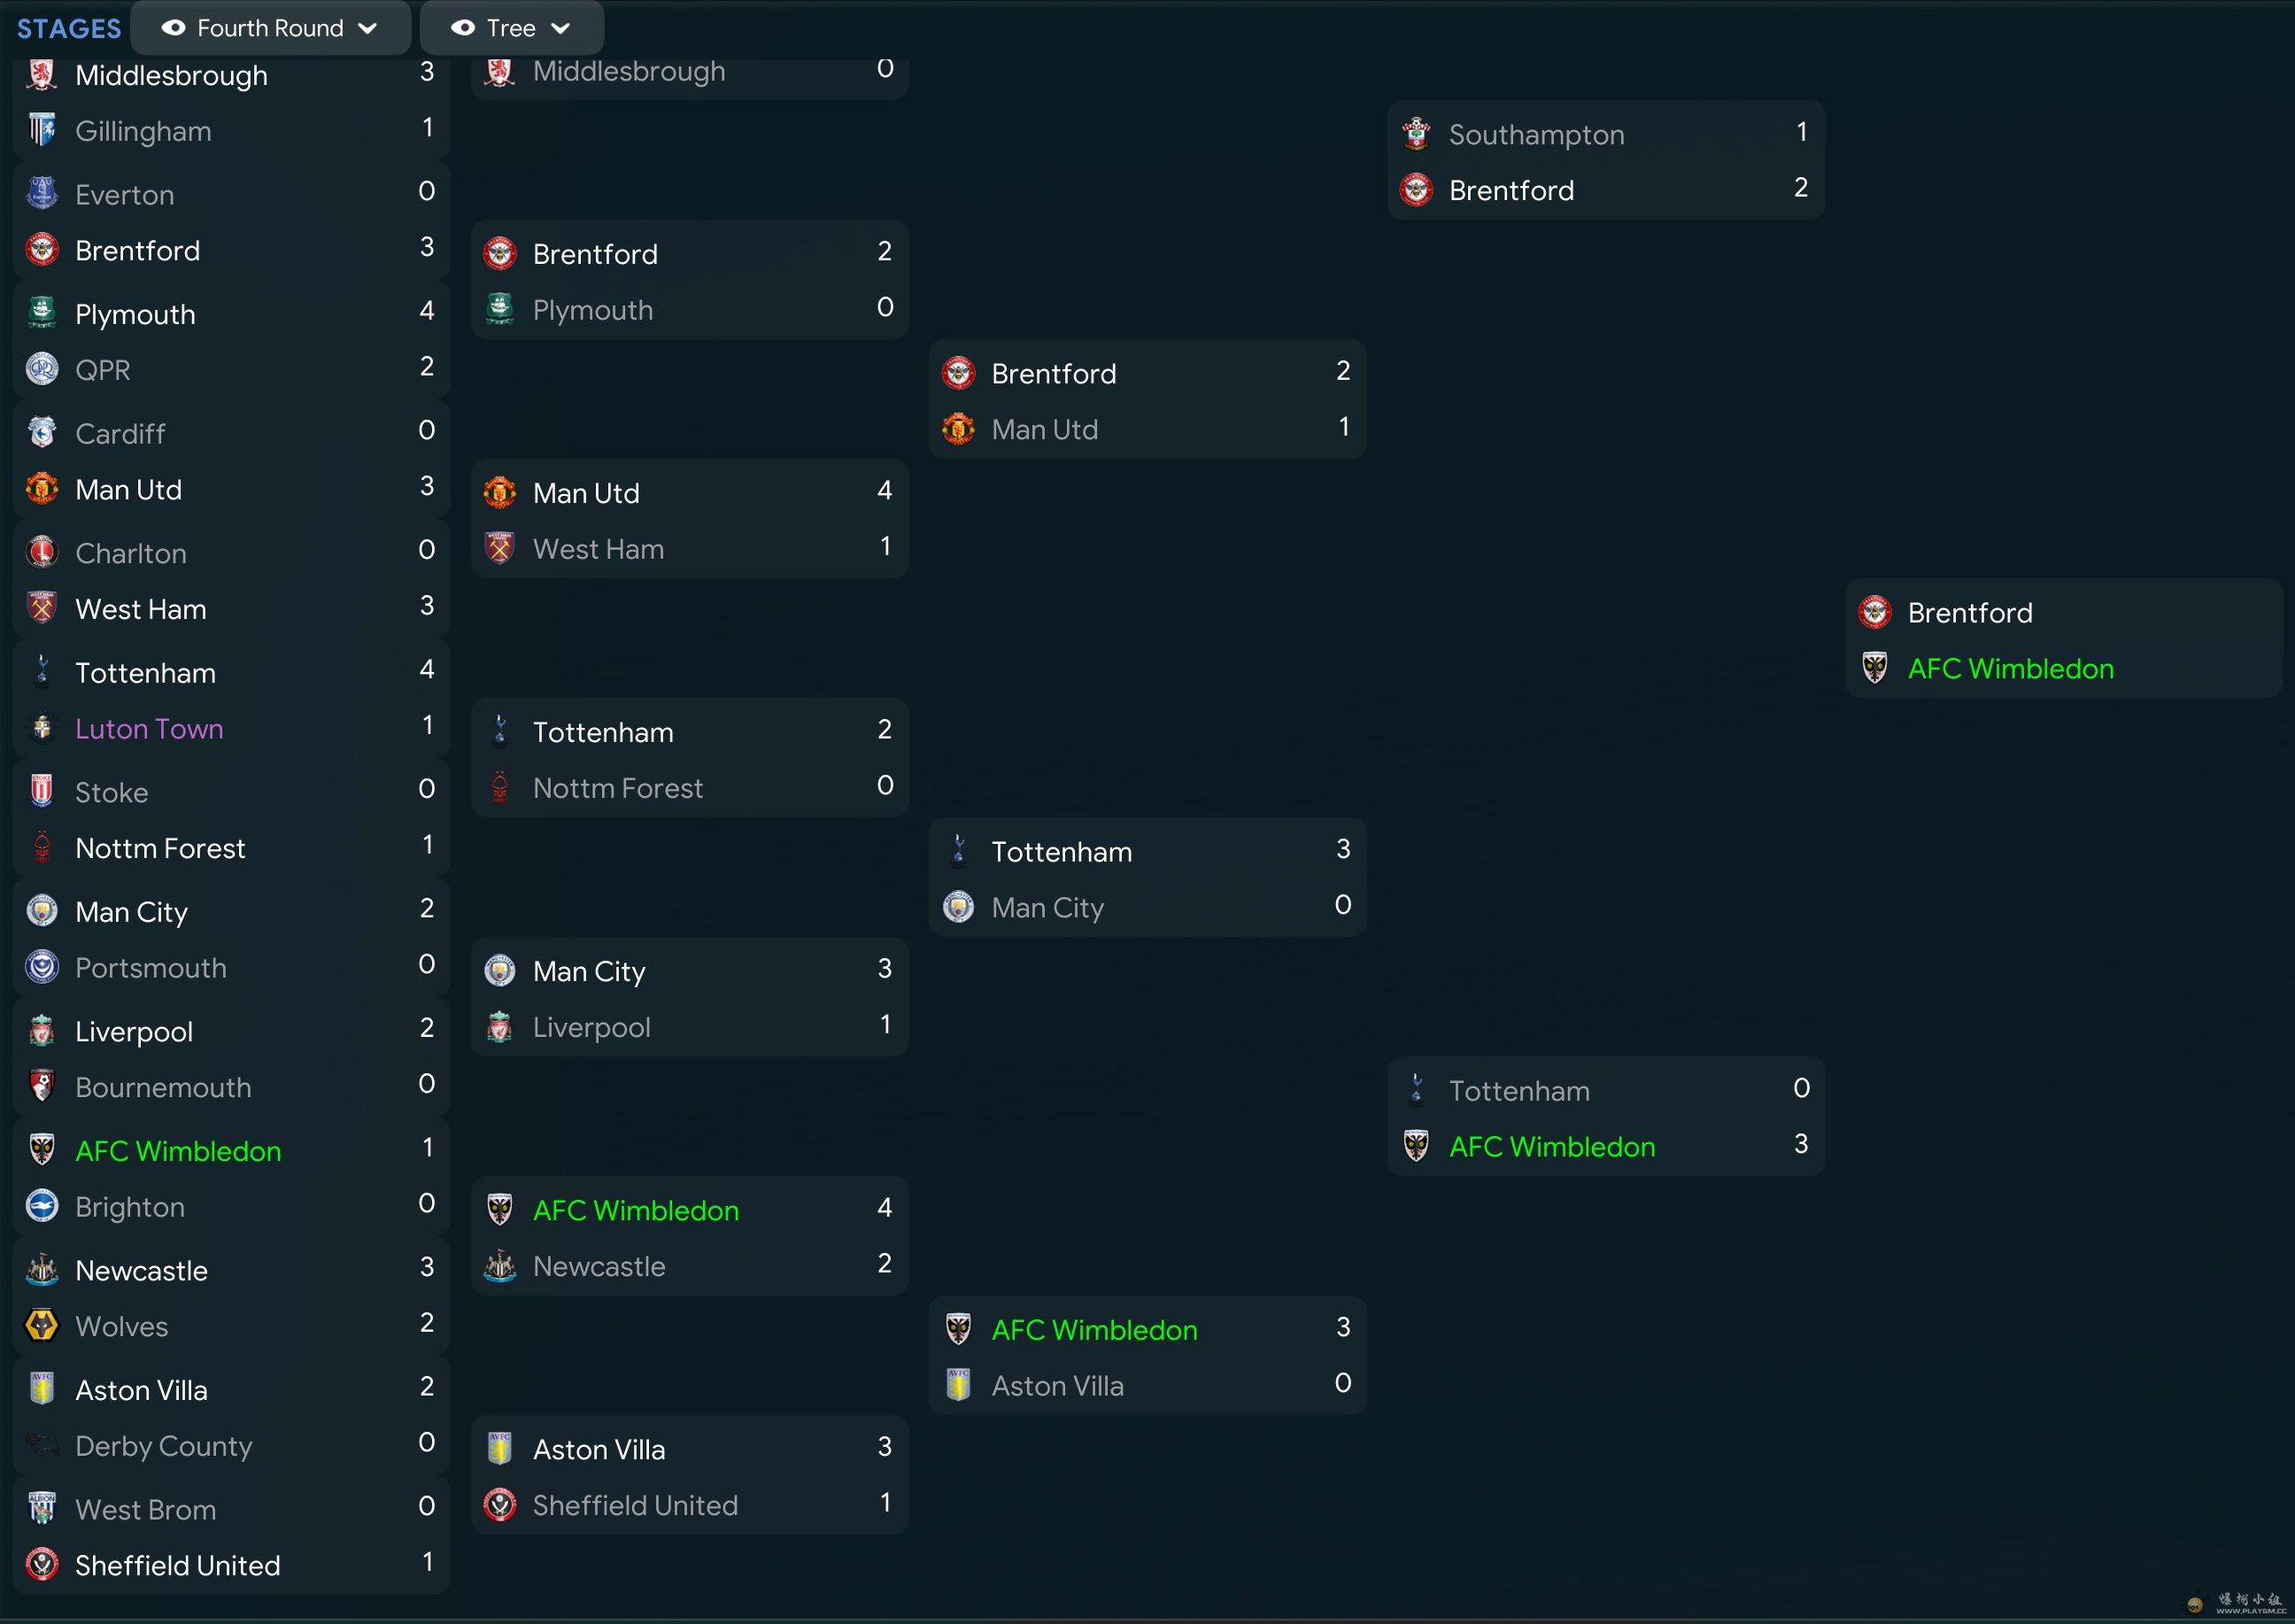Click the AFC Wimbledon club icon in bracket
Image resolution: width=2295 pixels, height=1624 pixels.
pyautogui.click(x=1877, y=668)
